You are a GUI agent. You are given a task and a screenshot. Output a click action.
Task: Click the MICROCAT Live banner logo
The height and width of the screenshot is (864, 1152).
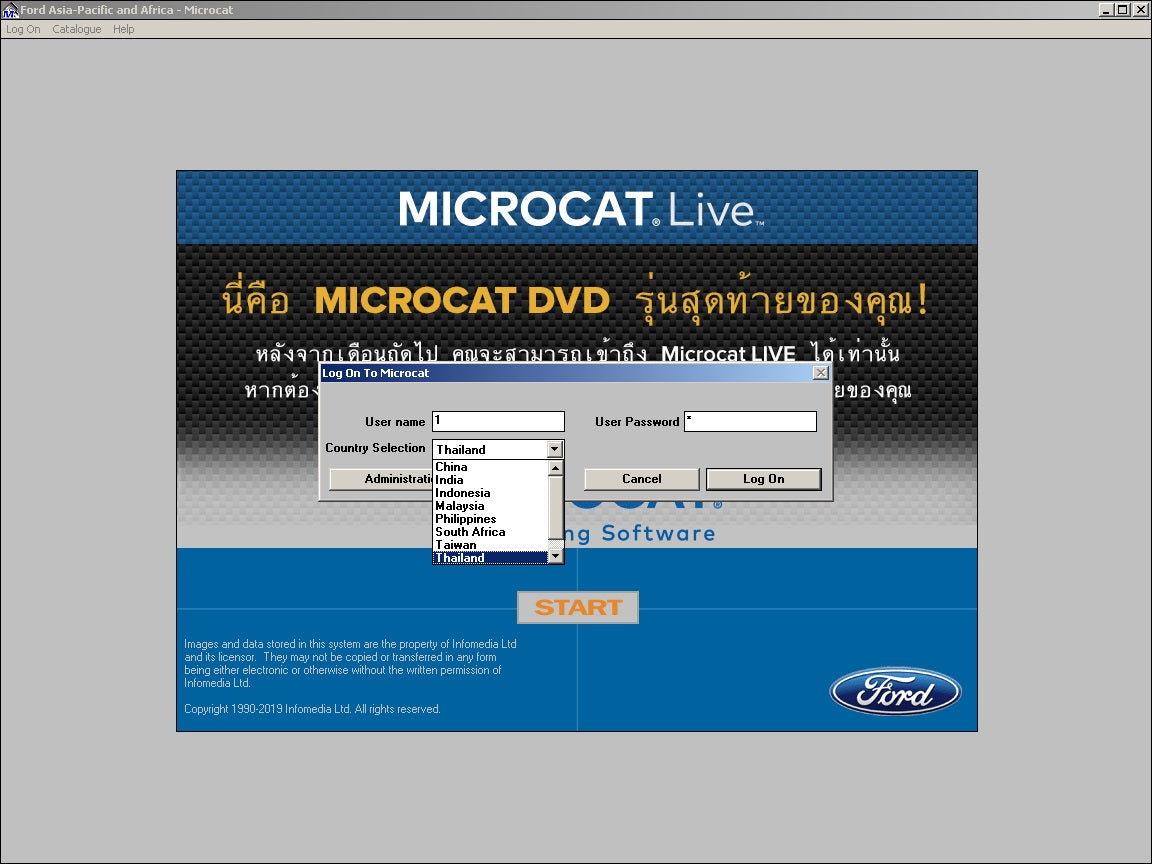(577, 207)
